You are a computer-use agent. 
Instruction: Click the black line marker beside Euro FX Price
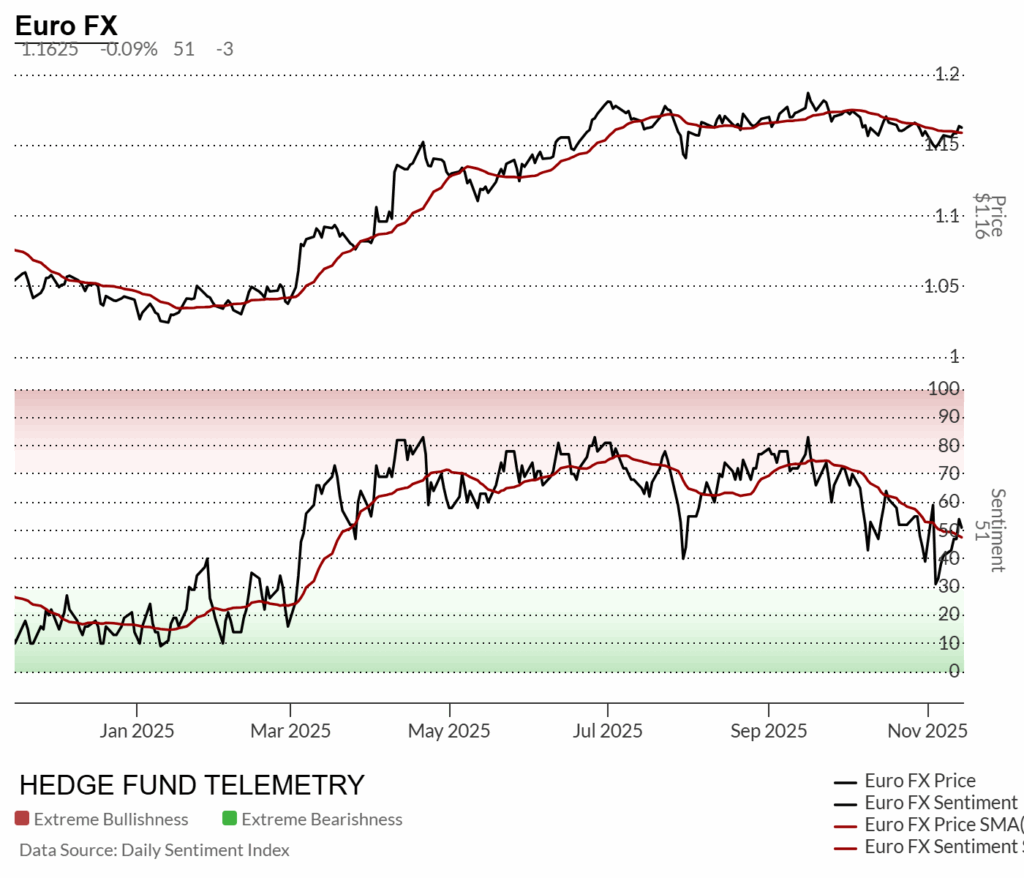click(846, 782)
